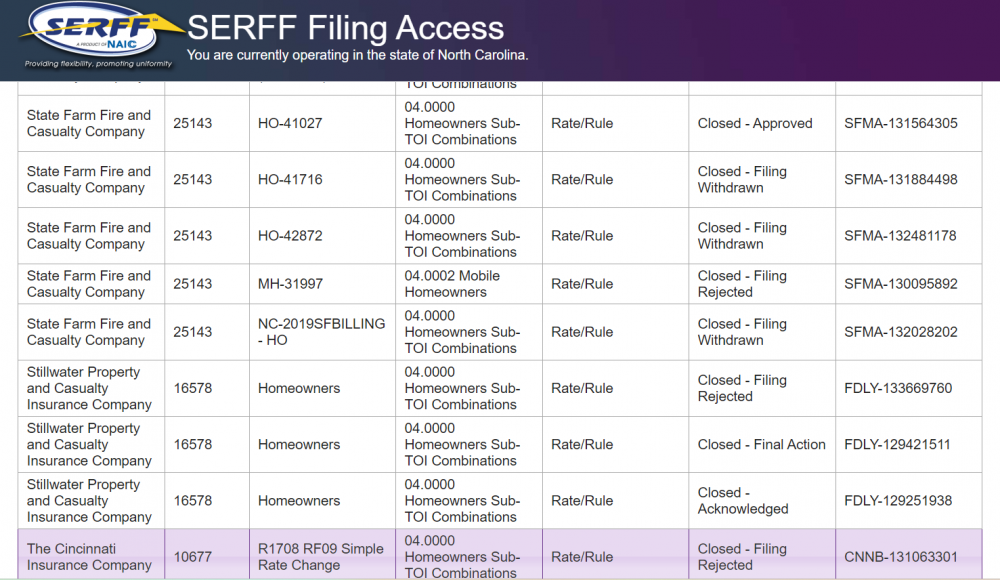Click R1708 RF09 Simple Rate Change

tap(320, 557)
